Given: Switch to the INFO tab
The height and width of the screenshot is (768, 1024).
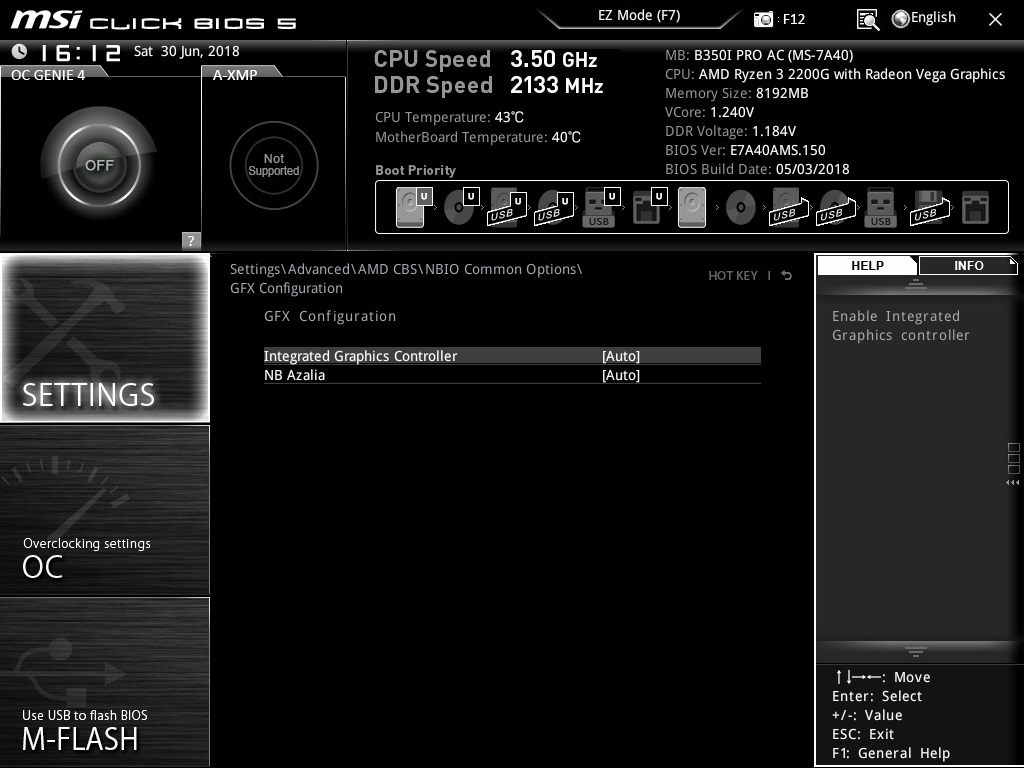Looking at the screenshot, I should click(x=968, y=265).
